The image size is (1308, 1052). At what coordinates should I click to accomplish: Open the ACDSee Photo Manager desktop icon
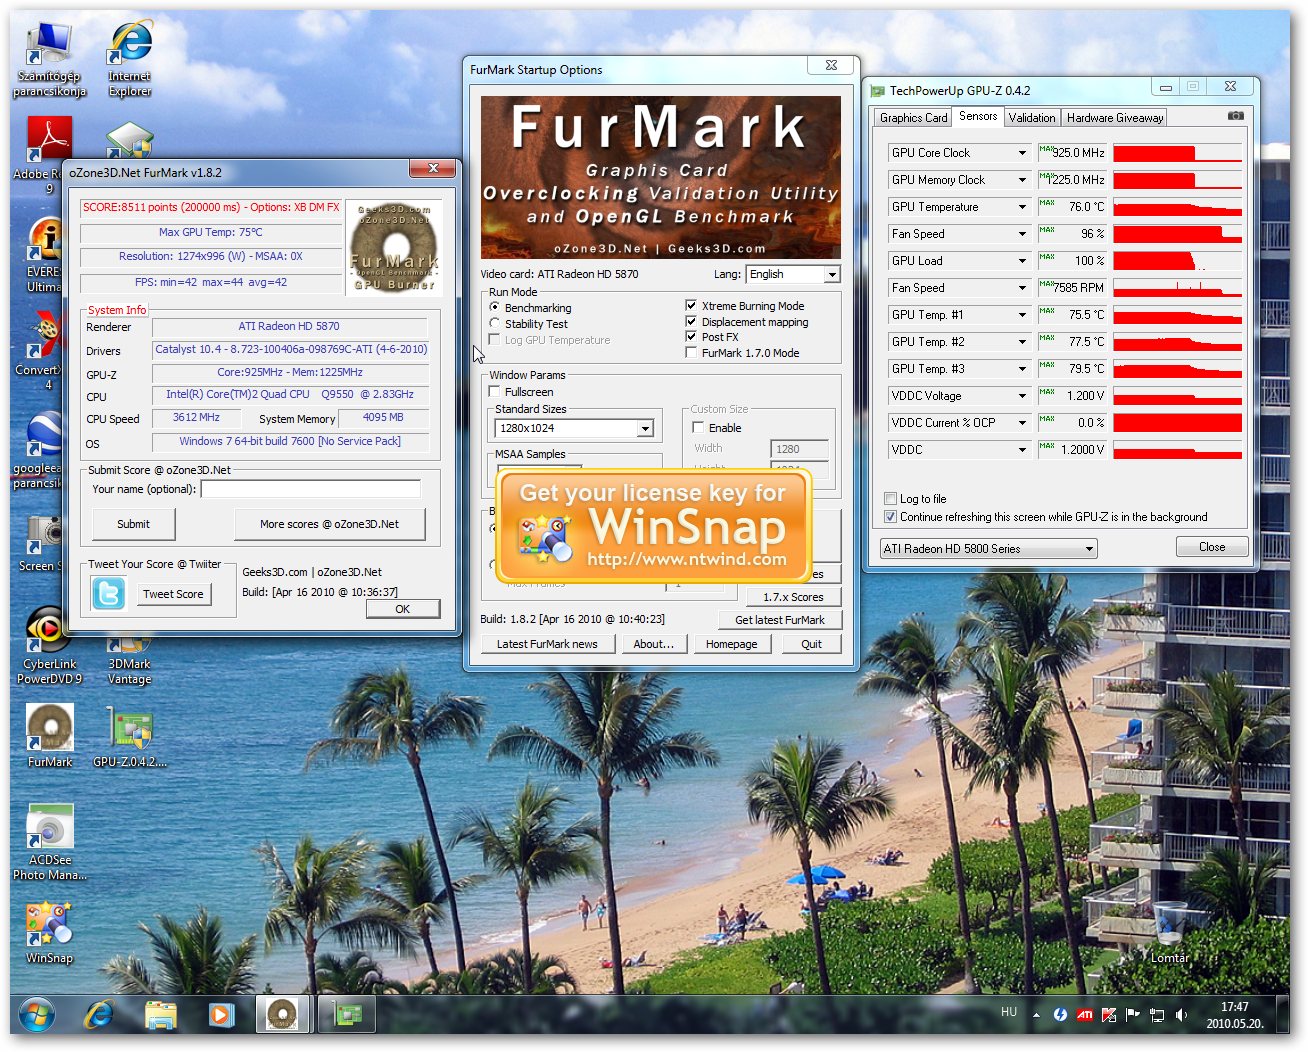50,842
